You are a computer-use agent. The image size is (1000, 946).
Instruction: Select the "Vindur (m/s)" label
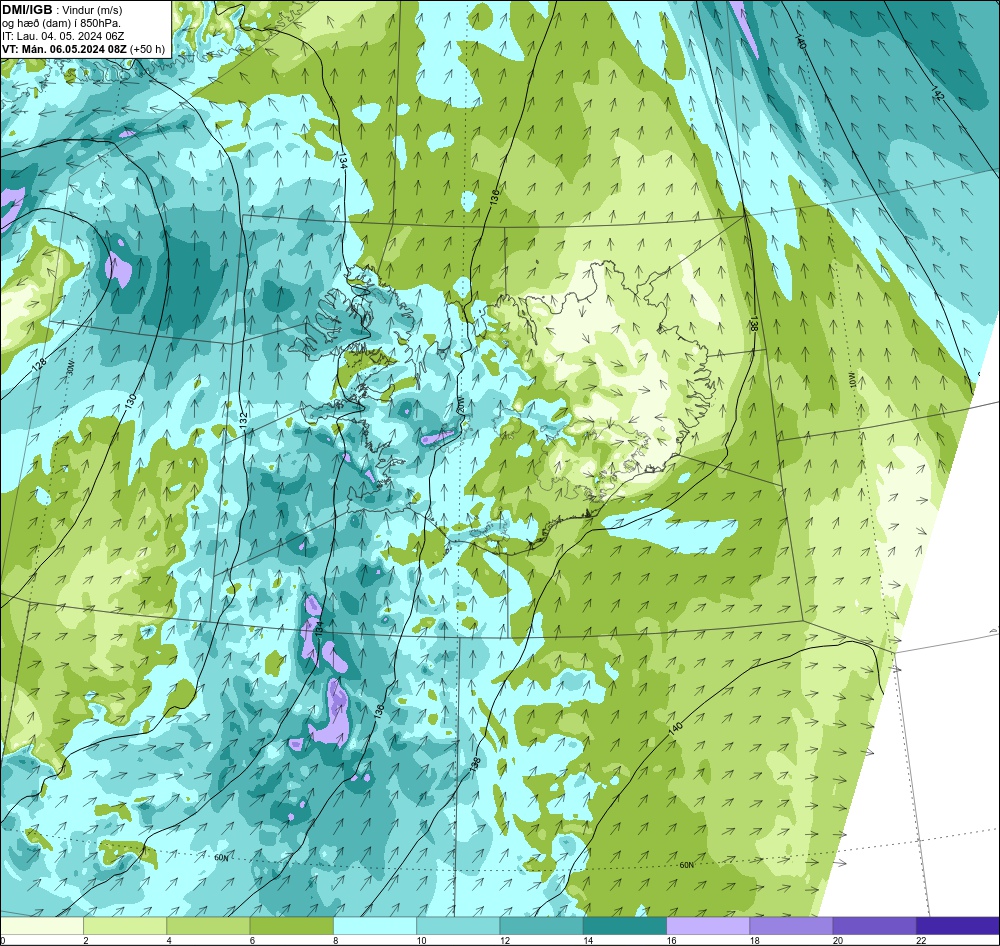(x=92, y=10)
